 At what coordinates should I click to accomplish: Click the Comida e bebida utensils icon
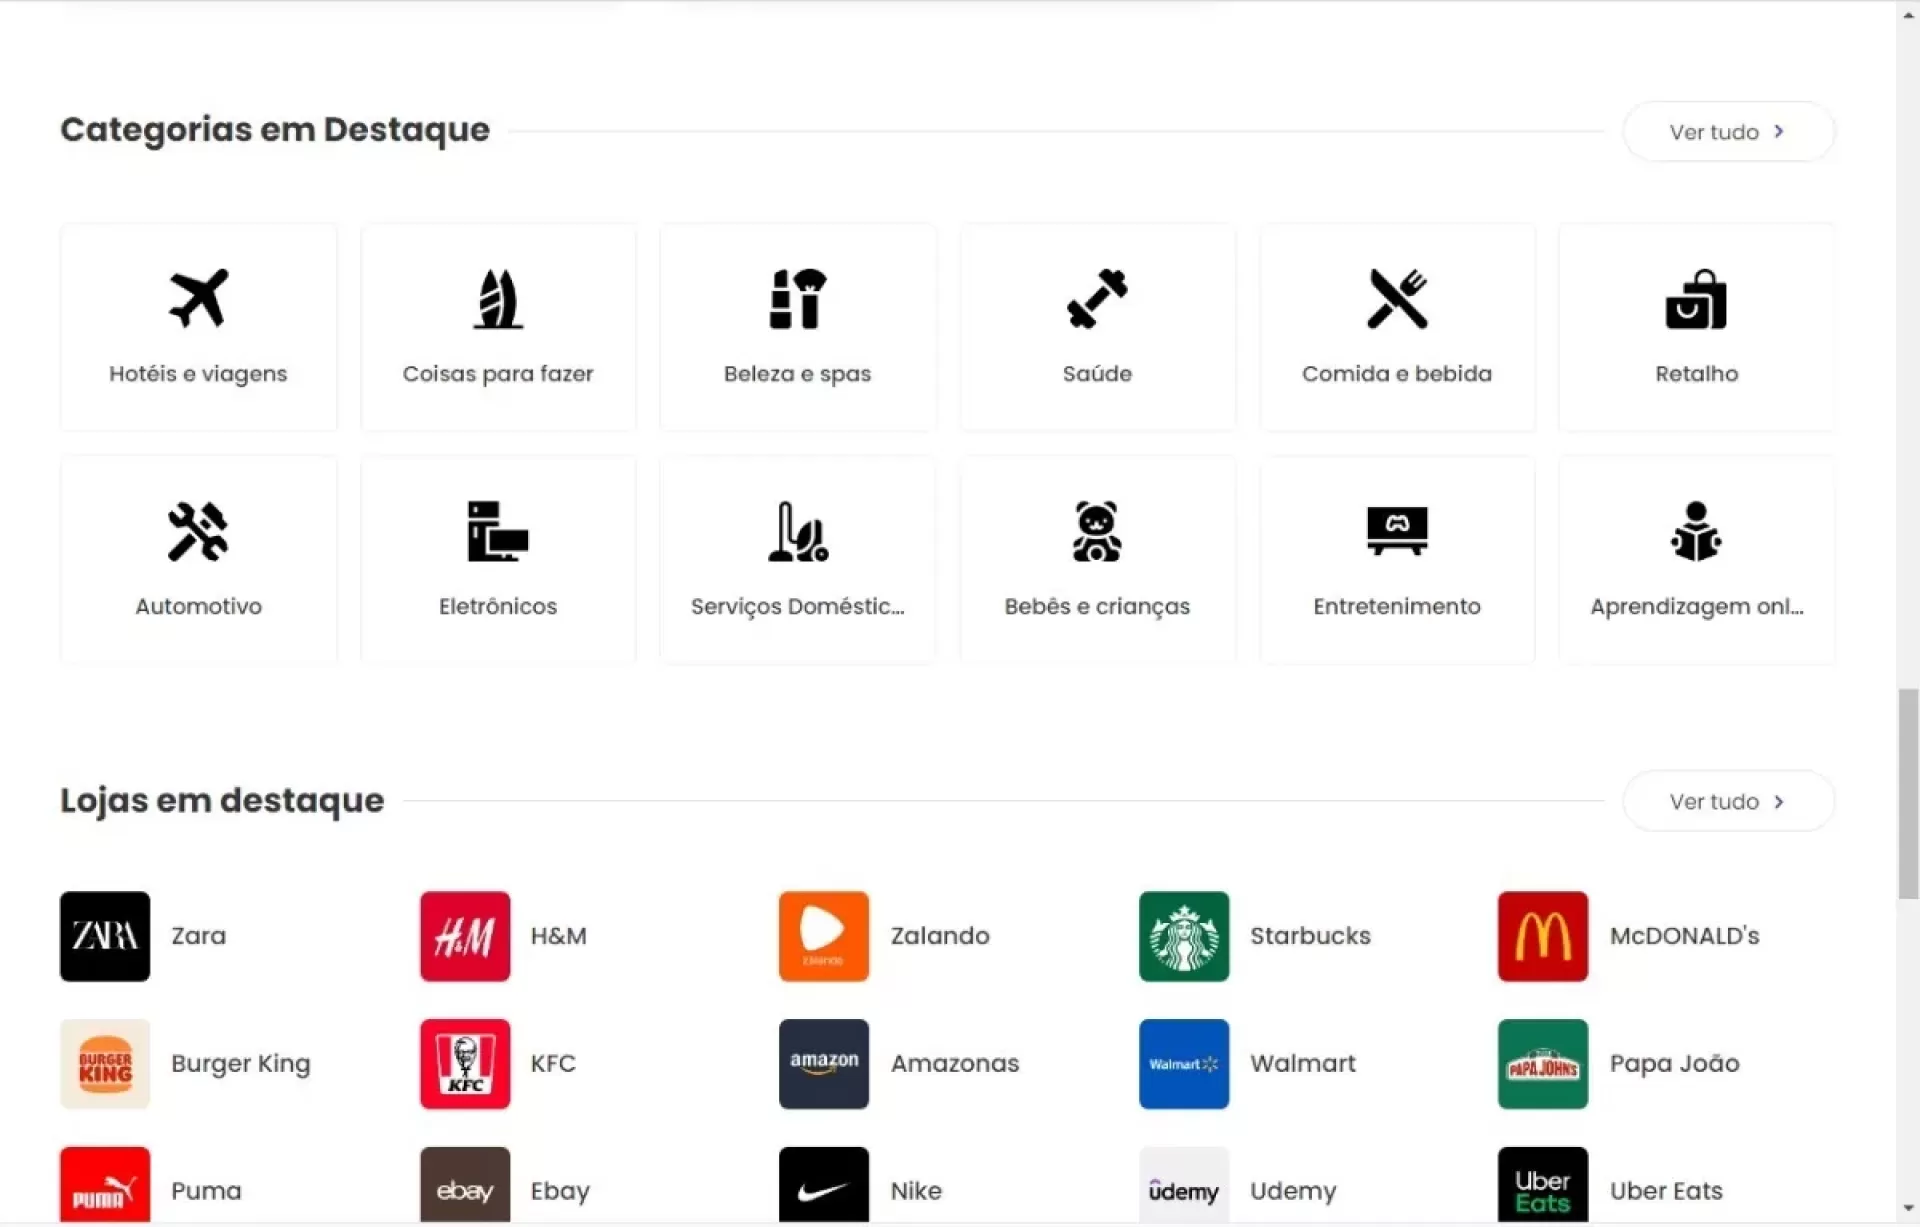click(x=1397, y=298)
